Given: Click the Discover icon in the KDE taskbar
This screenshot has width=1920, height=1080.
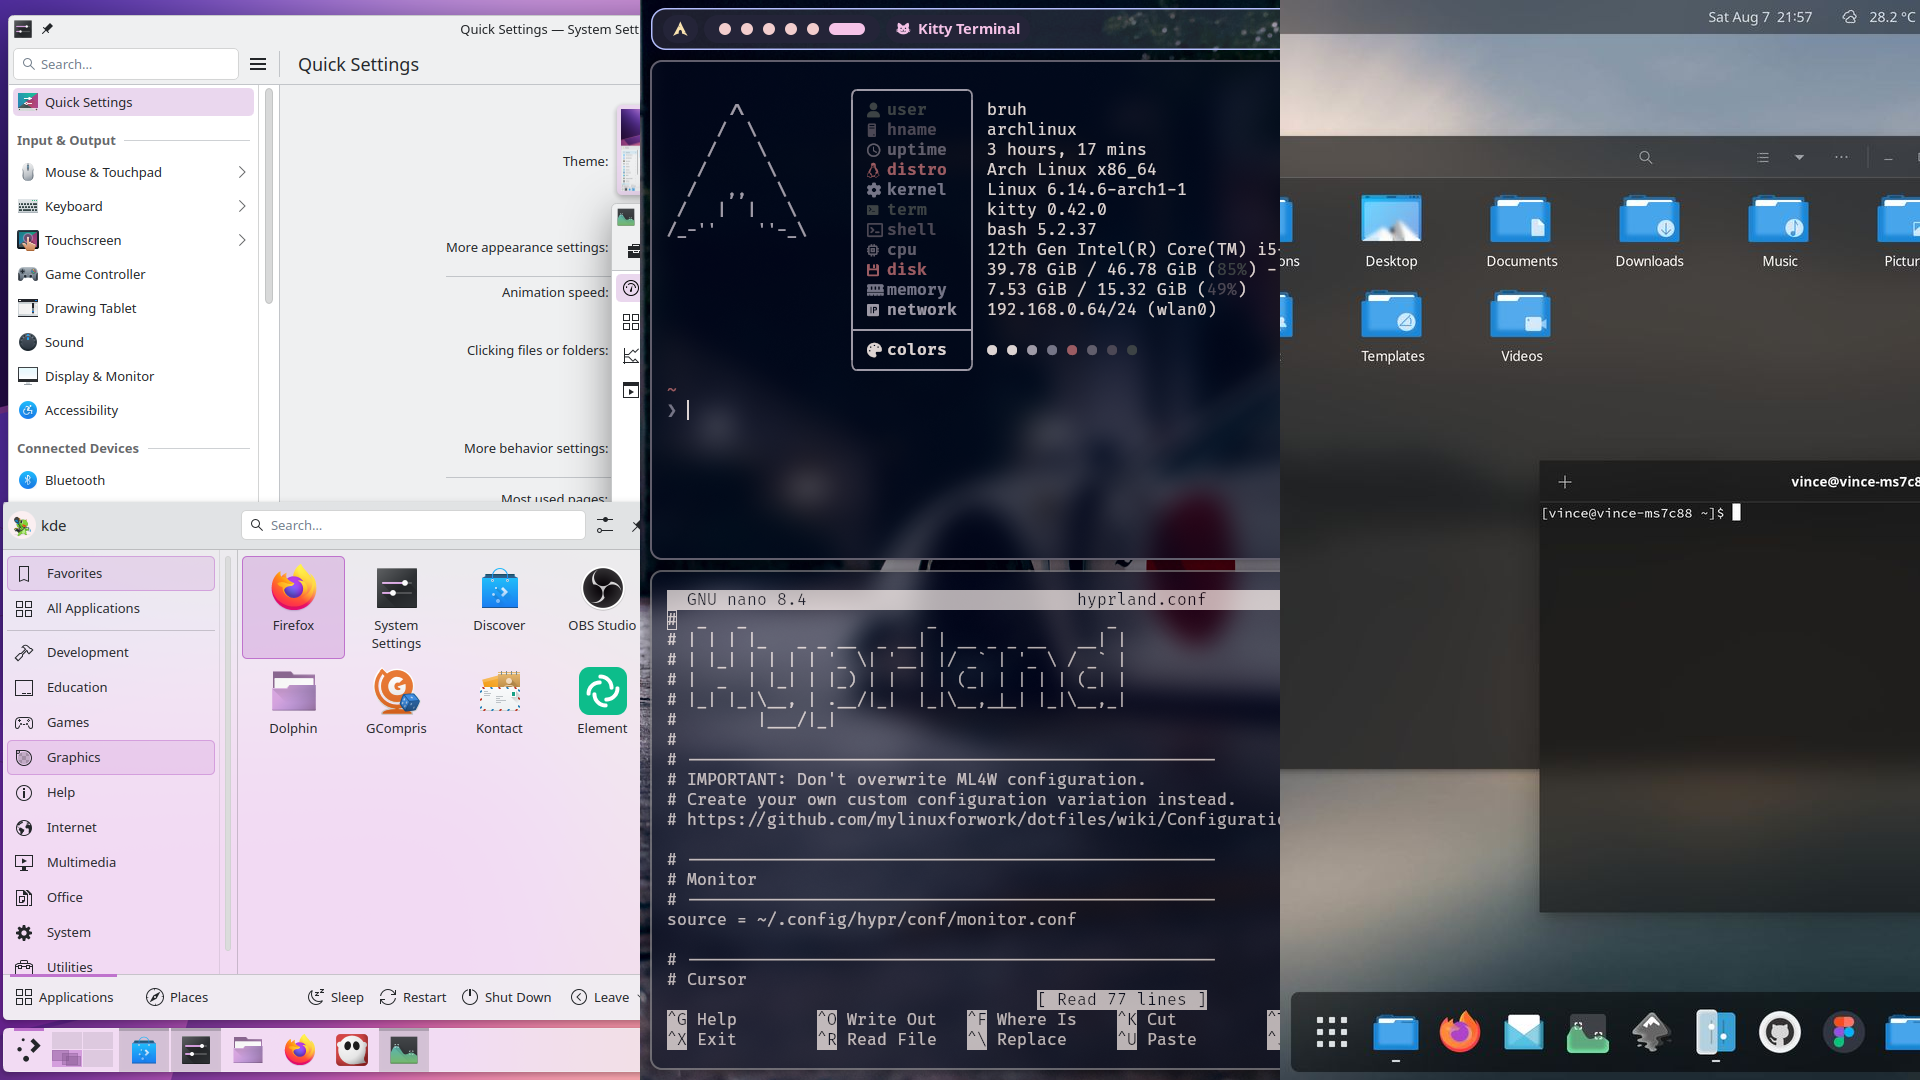Looking at the screenshot, I should tap(144, 1050).
